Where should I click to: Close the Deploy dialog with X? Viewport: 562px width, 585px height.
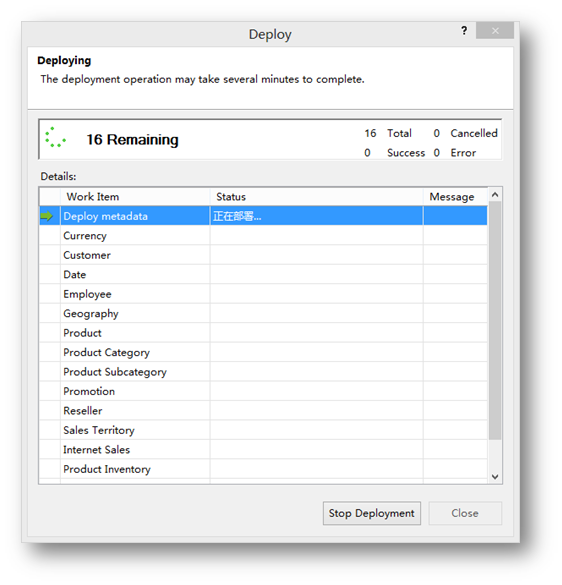pos(495,31)
